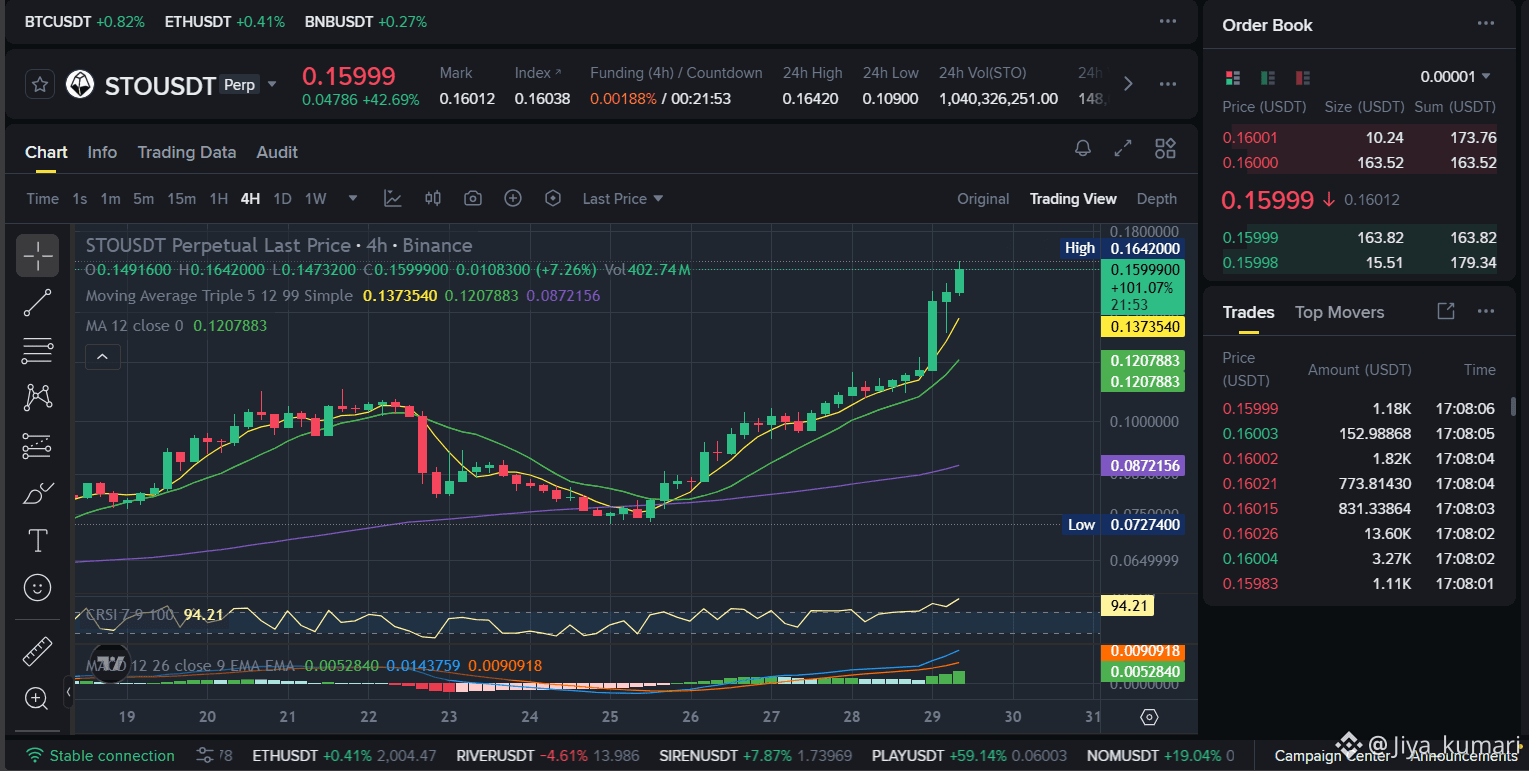This screenshot has height=771, width=1529.
Task: Switch chart interval to 1m
Action: coord(110,199)
